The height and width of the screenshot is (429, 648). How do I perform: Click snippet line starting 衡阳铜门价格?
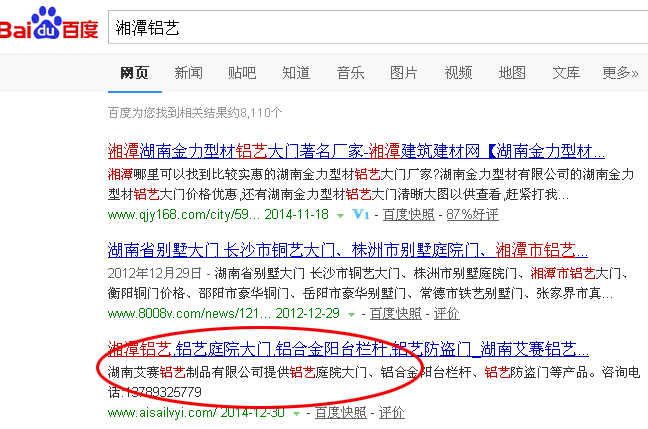pos(360,293)
